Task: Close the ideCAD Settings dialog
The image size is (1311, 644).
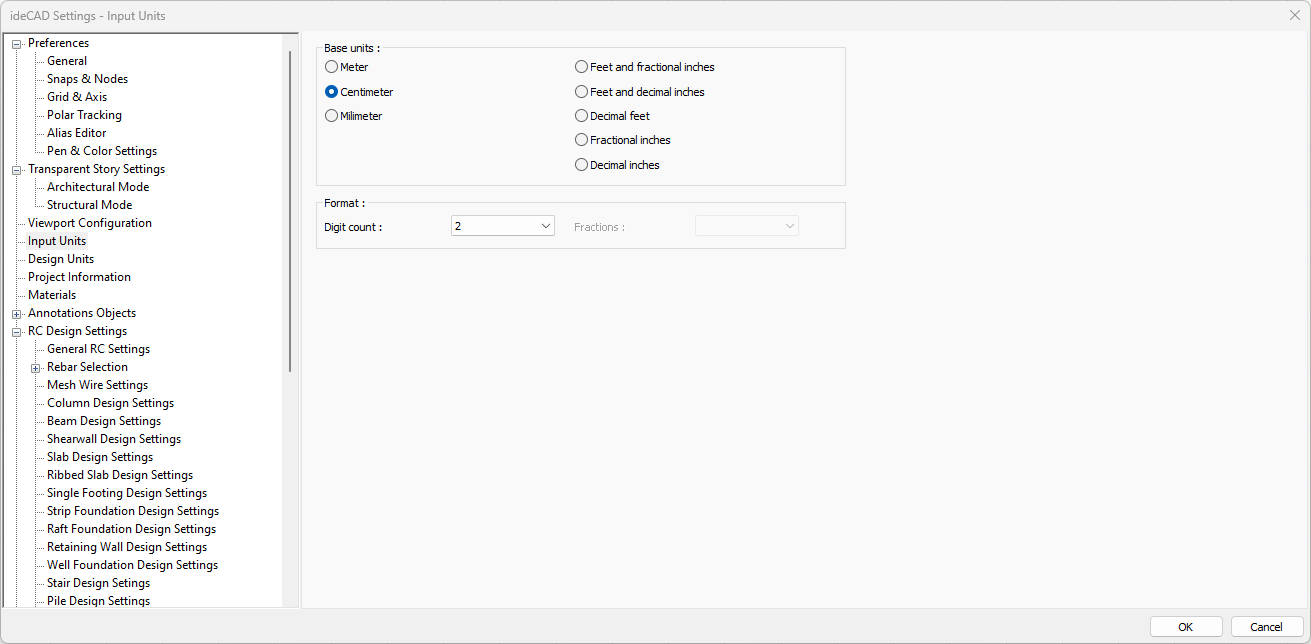Action: pos(1294,15)
